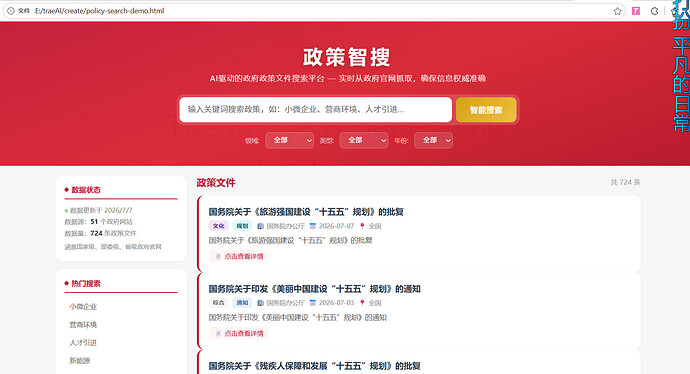The image size is (690, 374).
Task: Click location pin icon in 旅游强国 card
Action: (363, 226)
